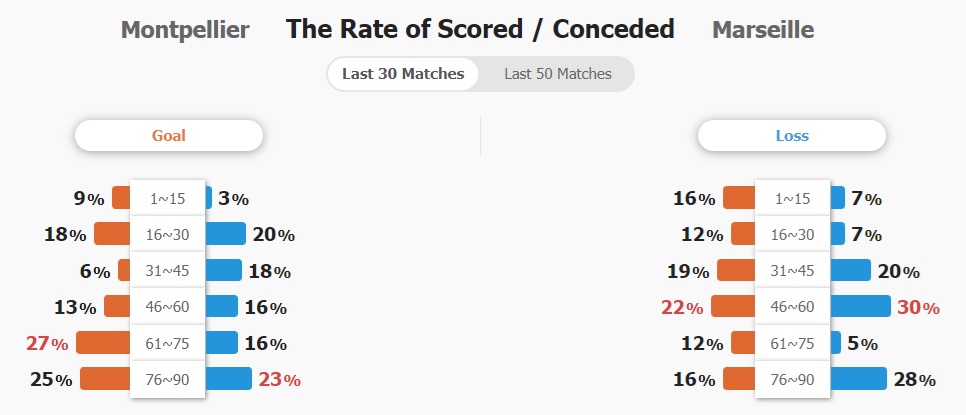Select the Last 30 Matches tab
Image resolution: width=966 pixels, height=415 pixels.
(x=403, y=75)
